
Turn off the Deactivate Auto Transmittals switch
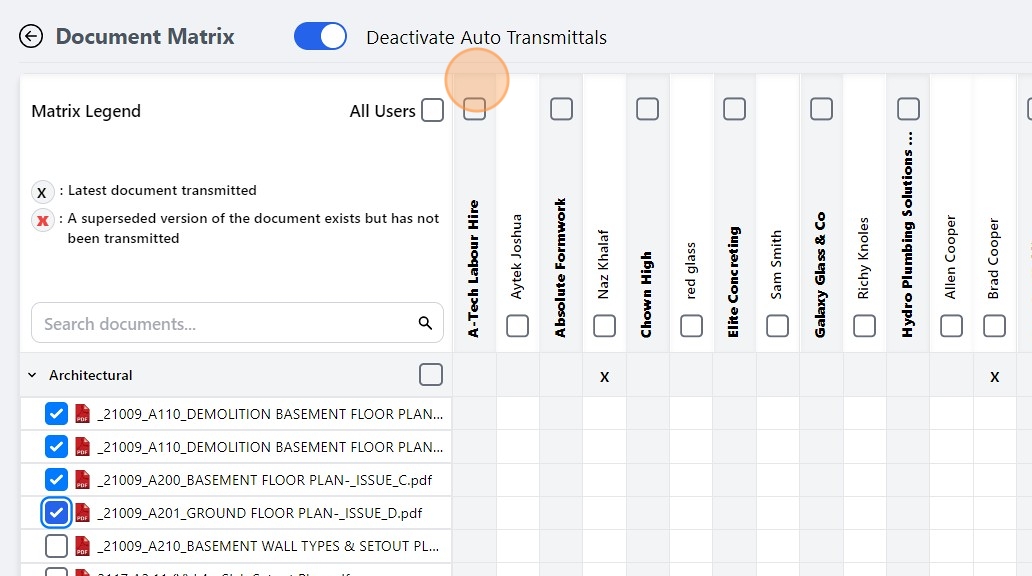pos(320,37)
